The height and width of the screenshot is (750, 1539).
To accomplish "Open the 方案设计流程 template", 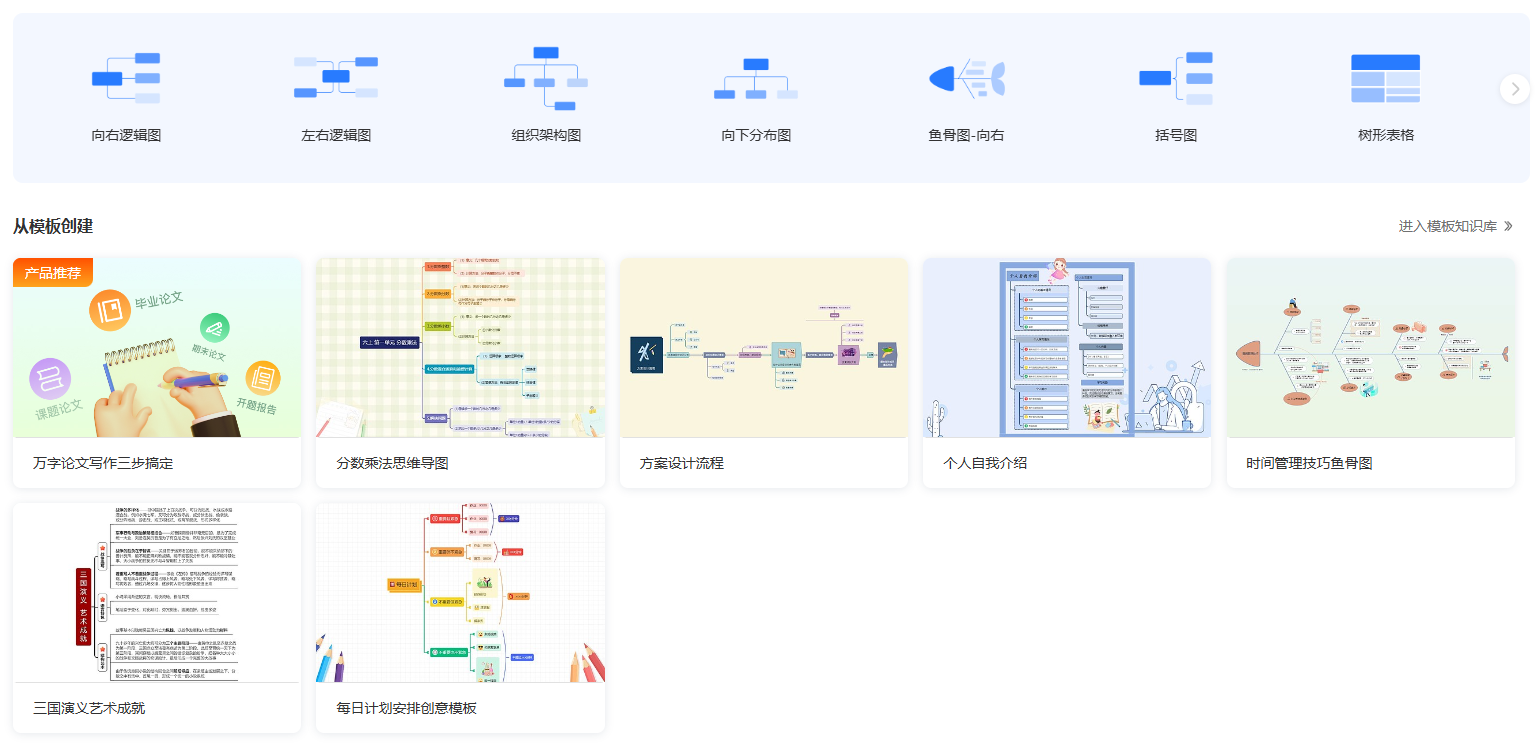I will (763, 347).
